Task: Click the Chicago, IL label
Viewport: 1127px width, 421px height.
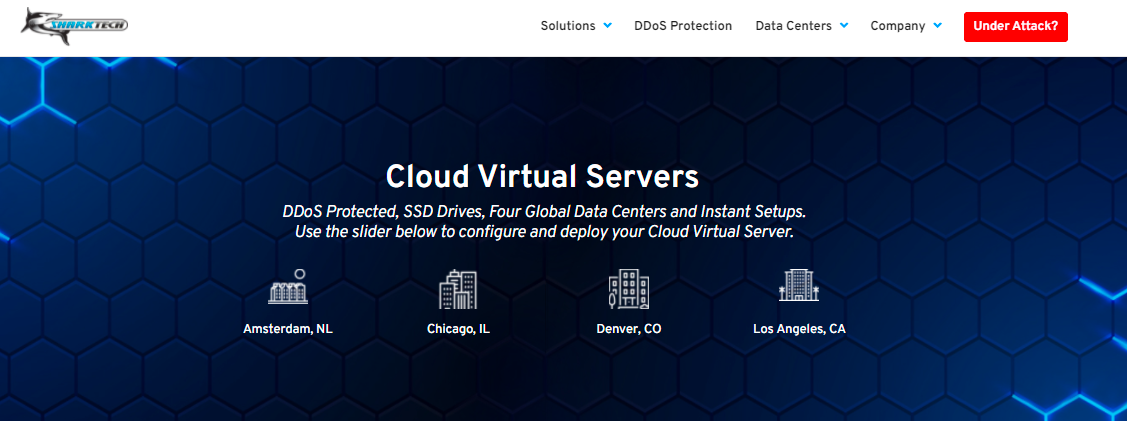Action: pos(458,329)
